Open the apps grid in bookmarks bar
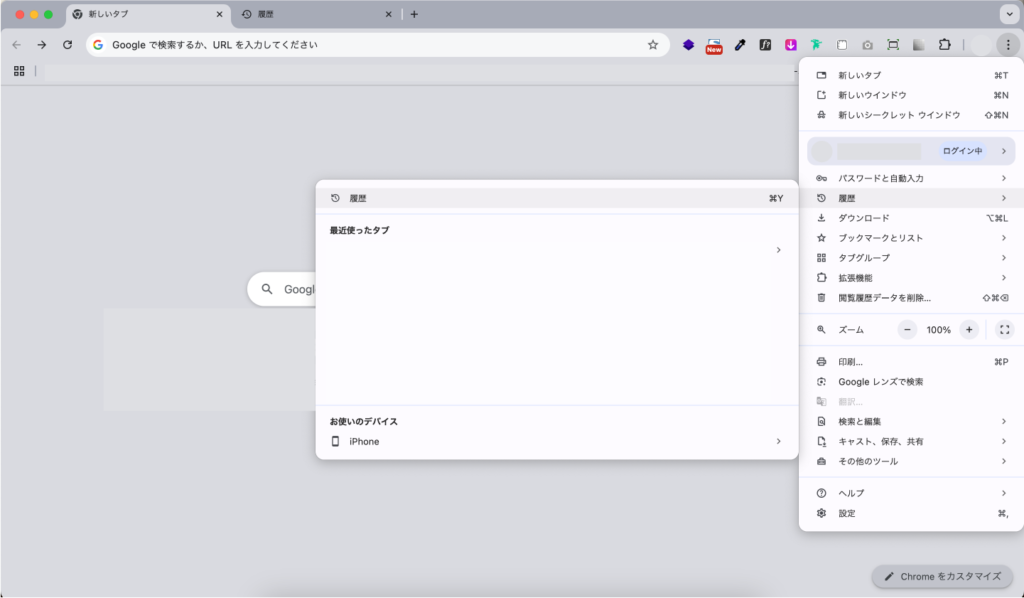The width and height of the screenshot is (1024, 598). pos(19,71)
